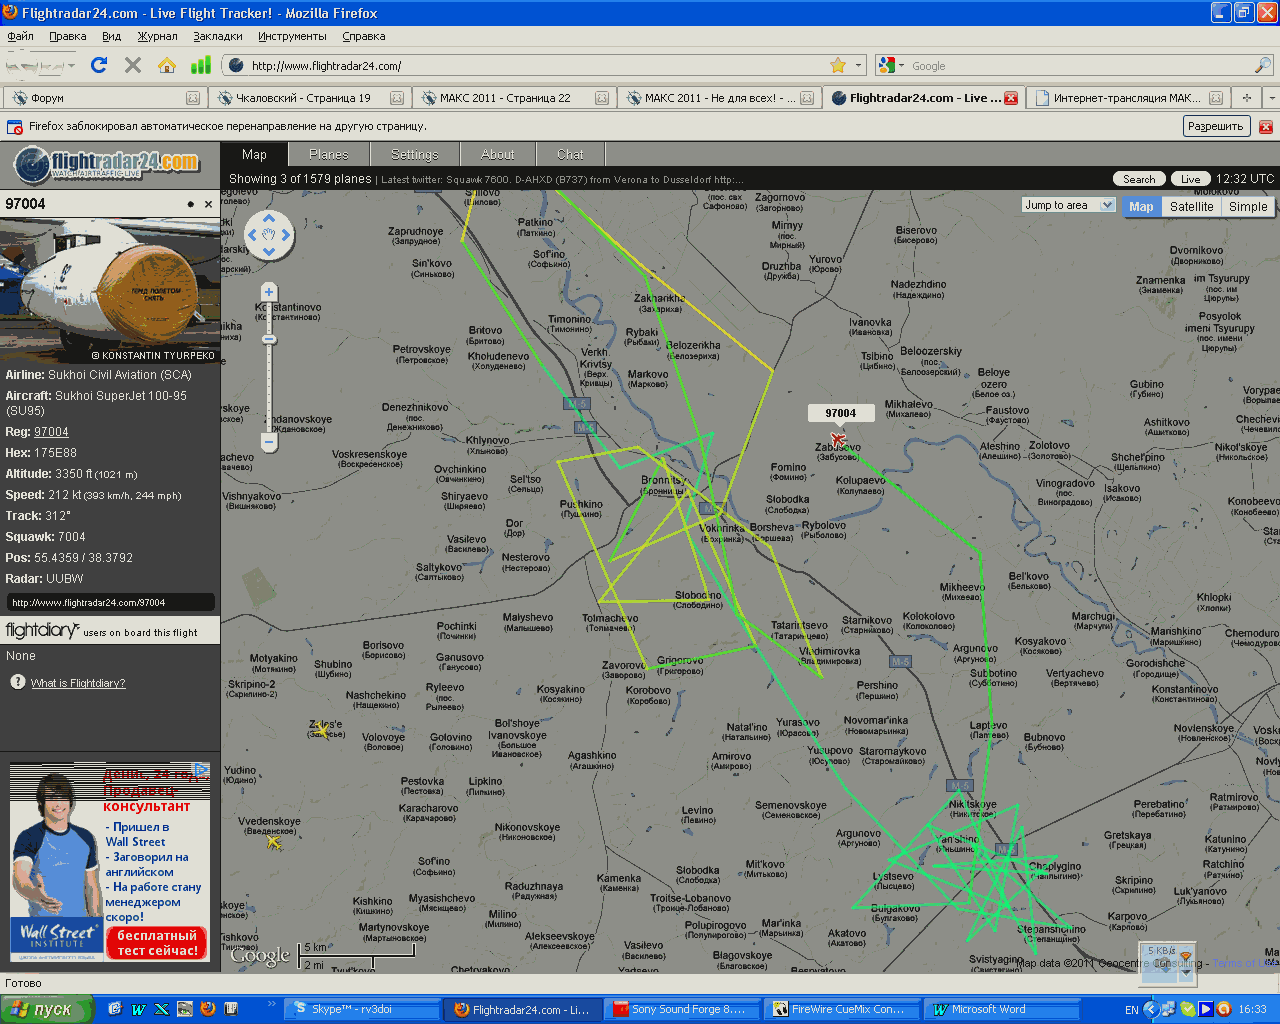Open the back/forward history dropdown
Image resolution: width=1280 pixels, height=1024 pixels.
click(x=71, y=66)
